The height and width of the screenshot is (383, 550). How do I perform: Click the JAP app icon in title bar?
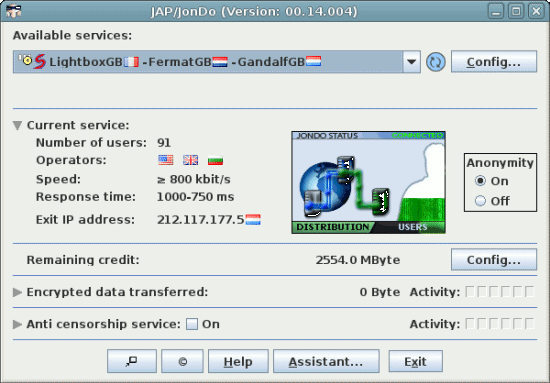click(x=14, y=11)
